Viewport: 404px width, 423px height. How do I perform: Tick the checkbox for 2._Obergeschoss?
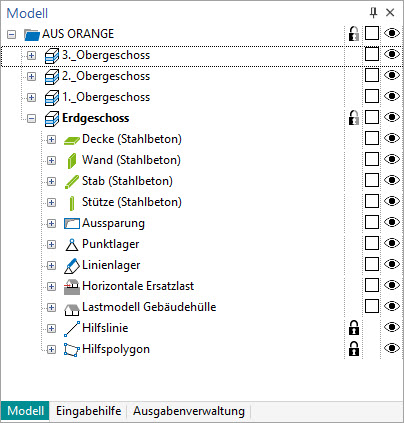coord(372,75)
